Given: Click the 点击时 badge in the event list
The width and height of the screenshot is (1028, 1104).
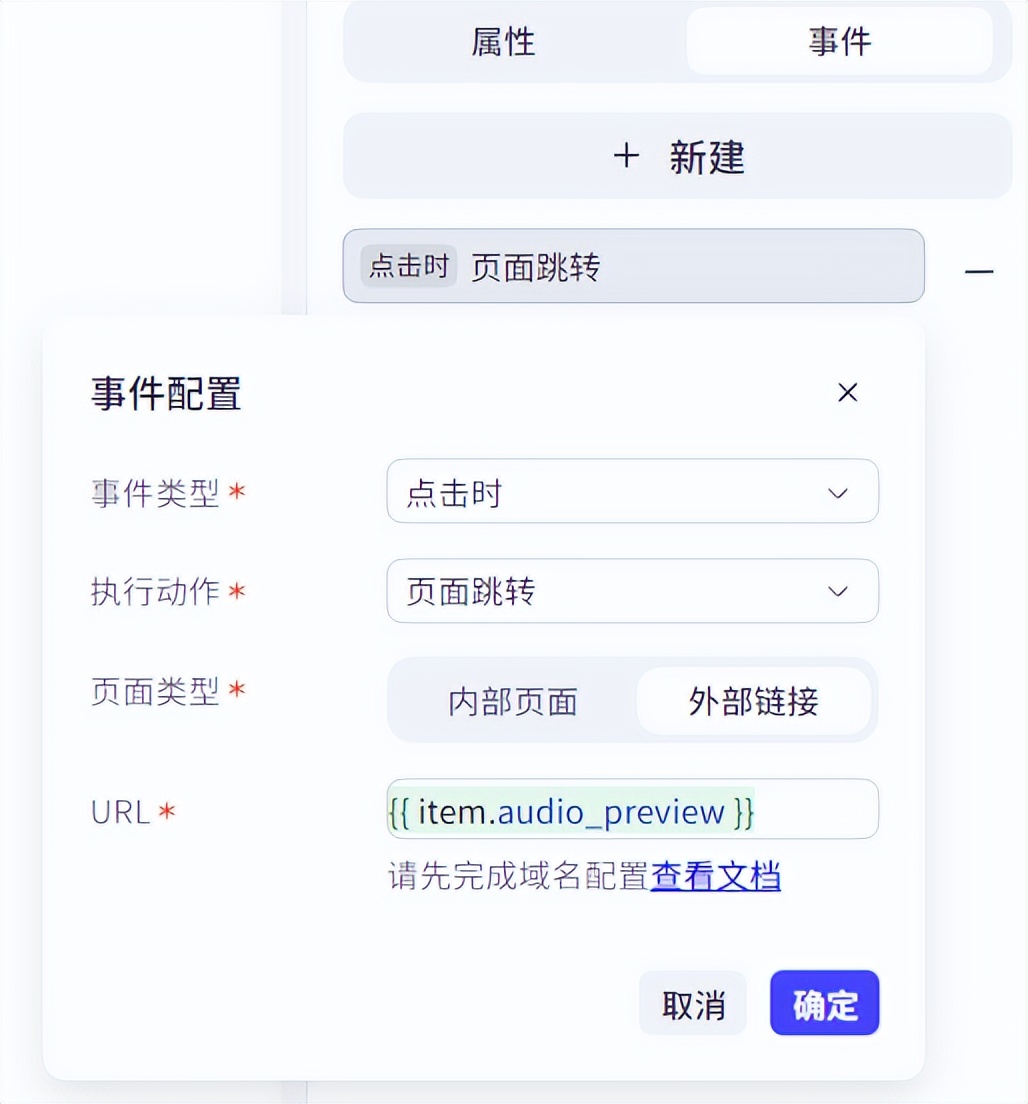Looking at the screenshot, I should coord(408,266).
